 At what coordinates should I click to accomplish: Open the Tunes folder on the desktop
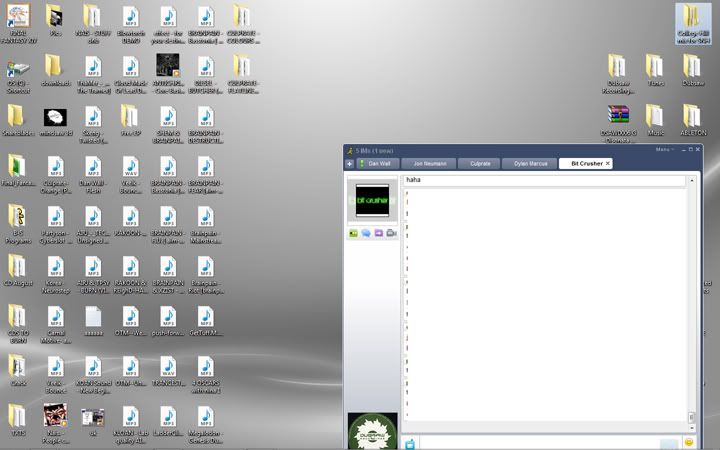pos(655,70)
